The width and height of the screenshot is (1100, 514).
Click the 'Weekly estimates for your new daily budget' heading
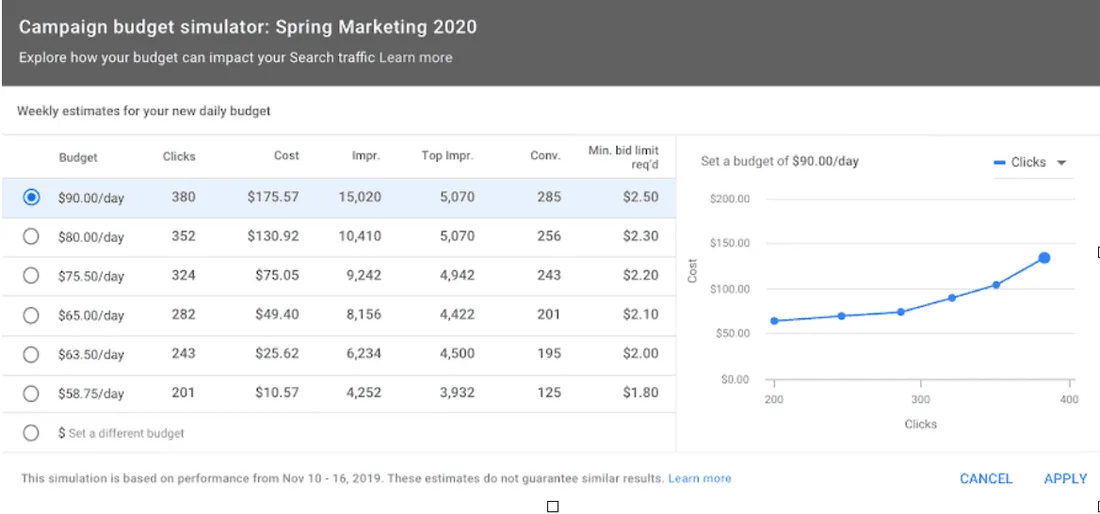click(144, 111)
